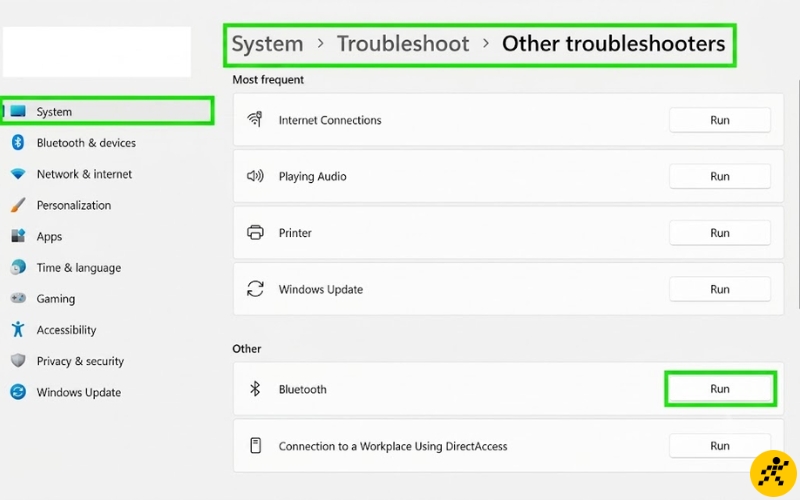The width and height of the screenshot is (800, 500).
Task: Click the Playing Audio speaker icon
Action: tap(255, 176)
